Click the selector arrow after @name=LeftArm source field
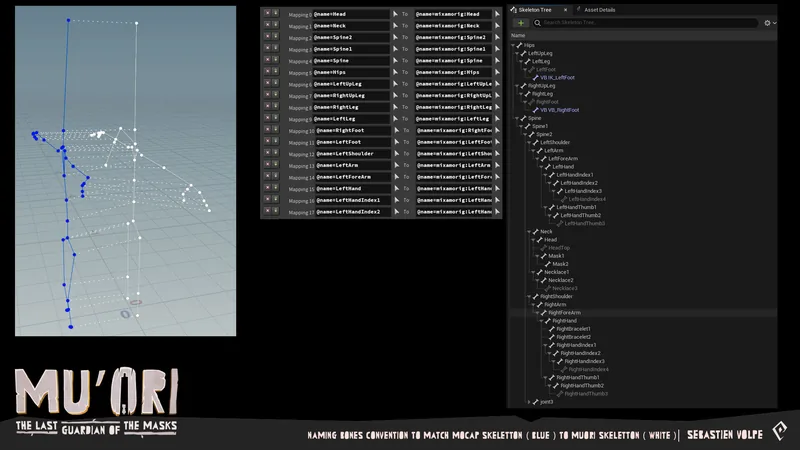This screenshot has height=450, width=800. tap(395, 165)
